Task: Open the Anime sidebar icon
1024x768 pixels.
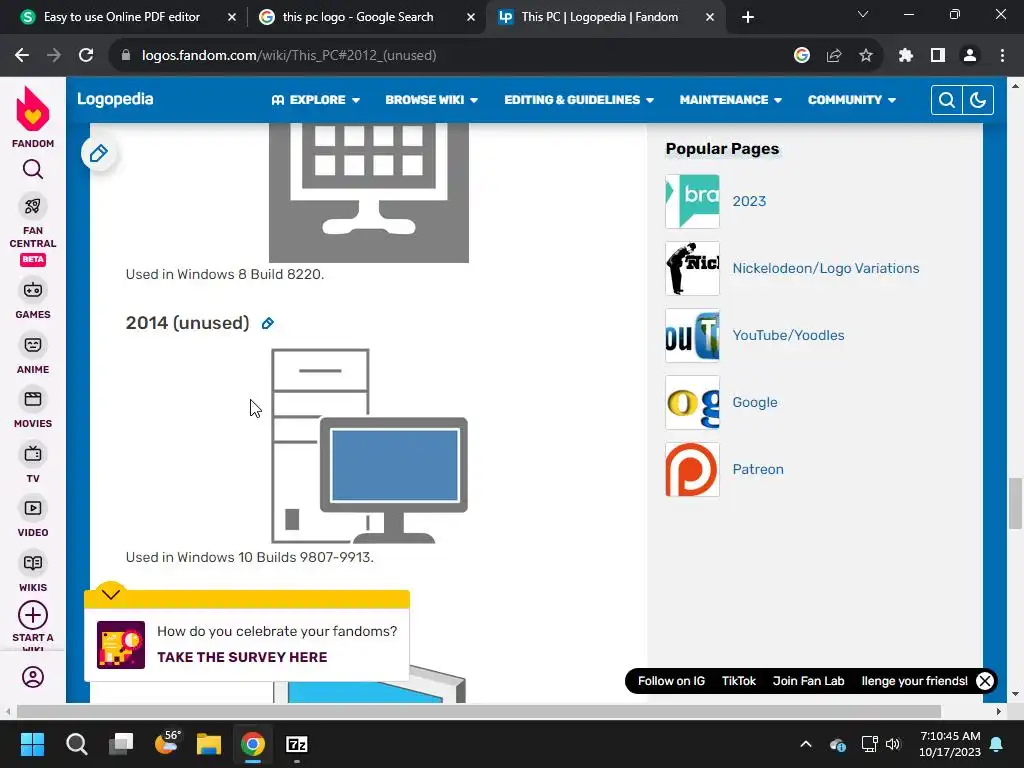Action: click(33, 345)
